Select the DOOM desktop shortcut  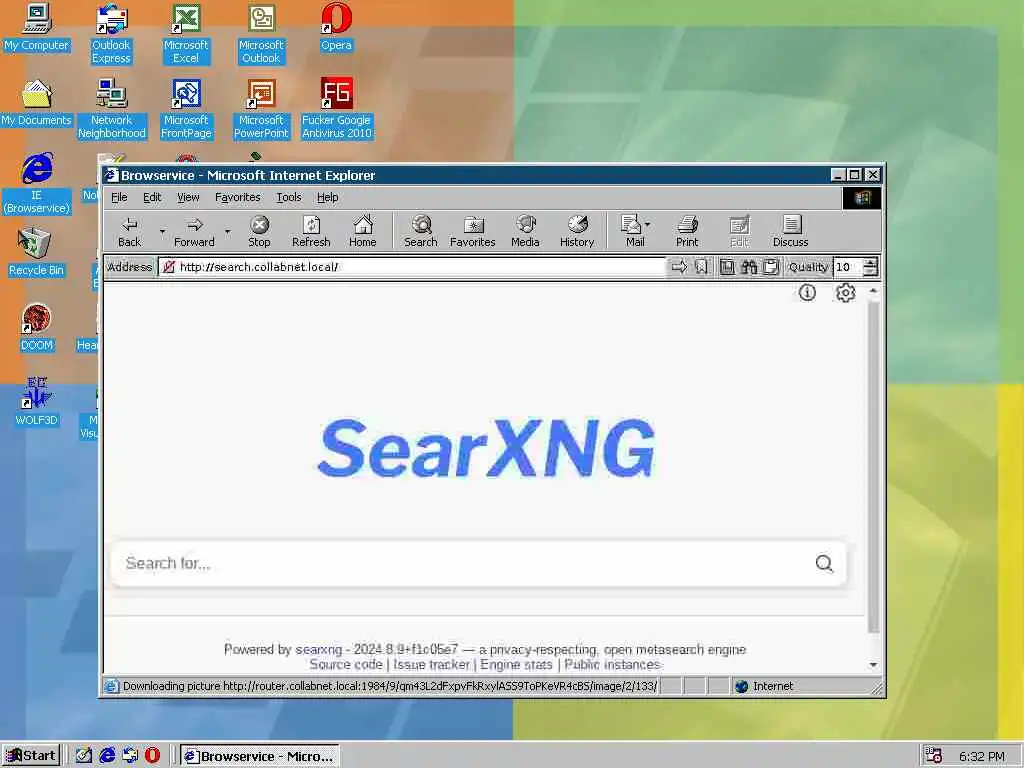(37, 327)
